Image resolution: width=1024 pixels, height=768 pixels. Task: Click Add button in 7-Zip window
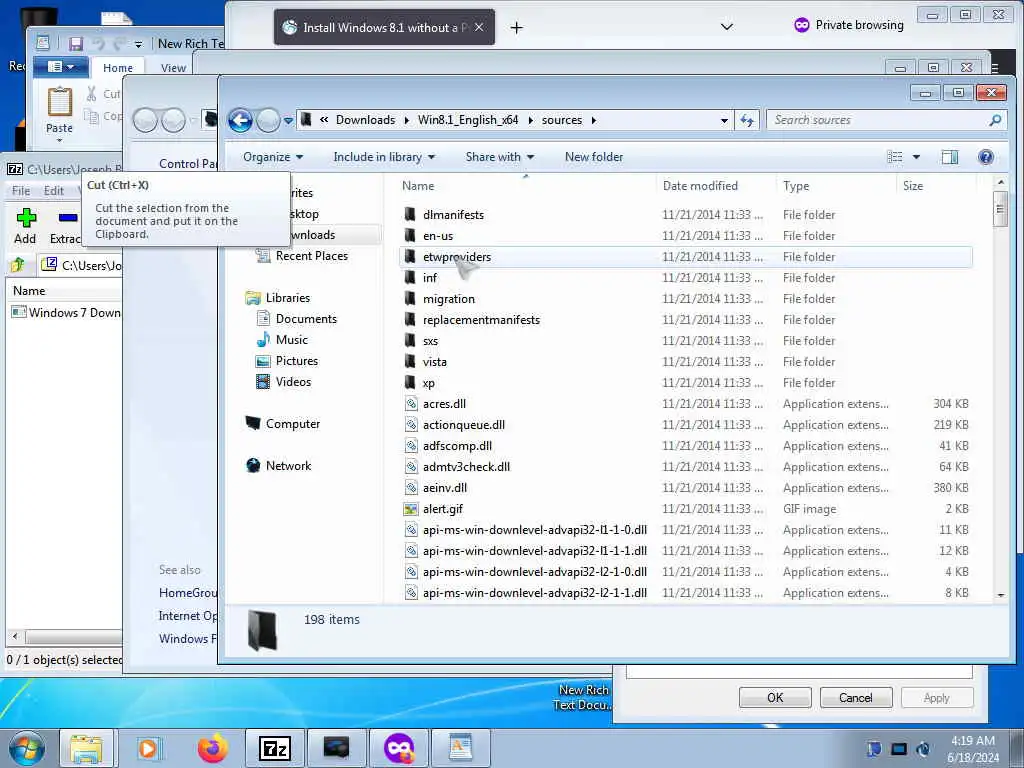[x=25, y=226]
